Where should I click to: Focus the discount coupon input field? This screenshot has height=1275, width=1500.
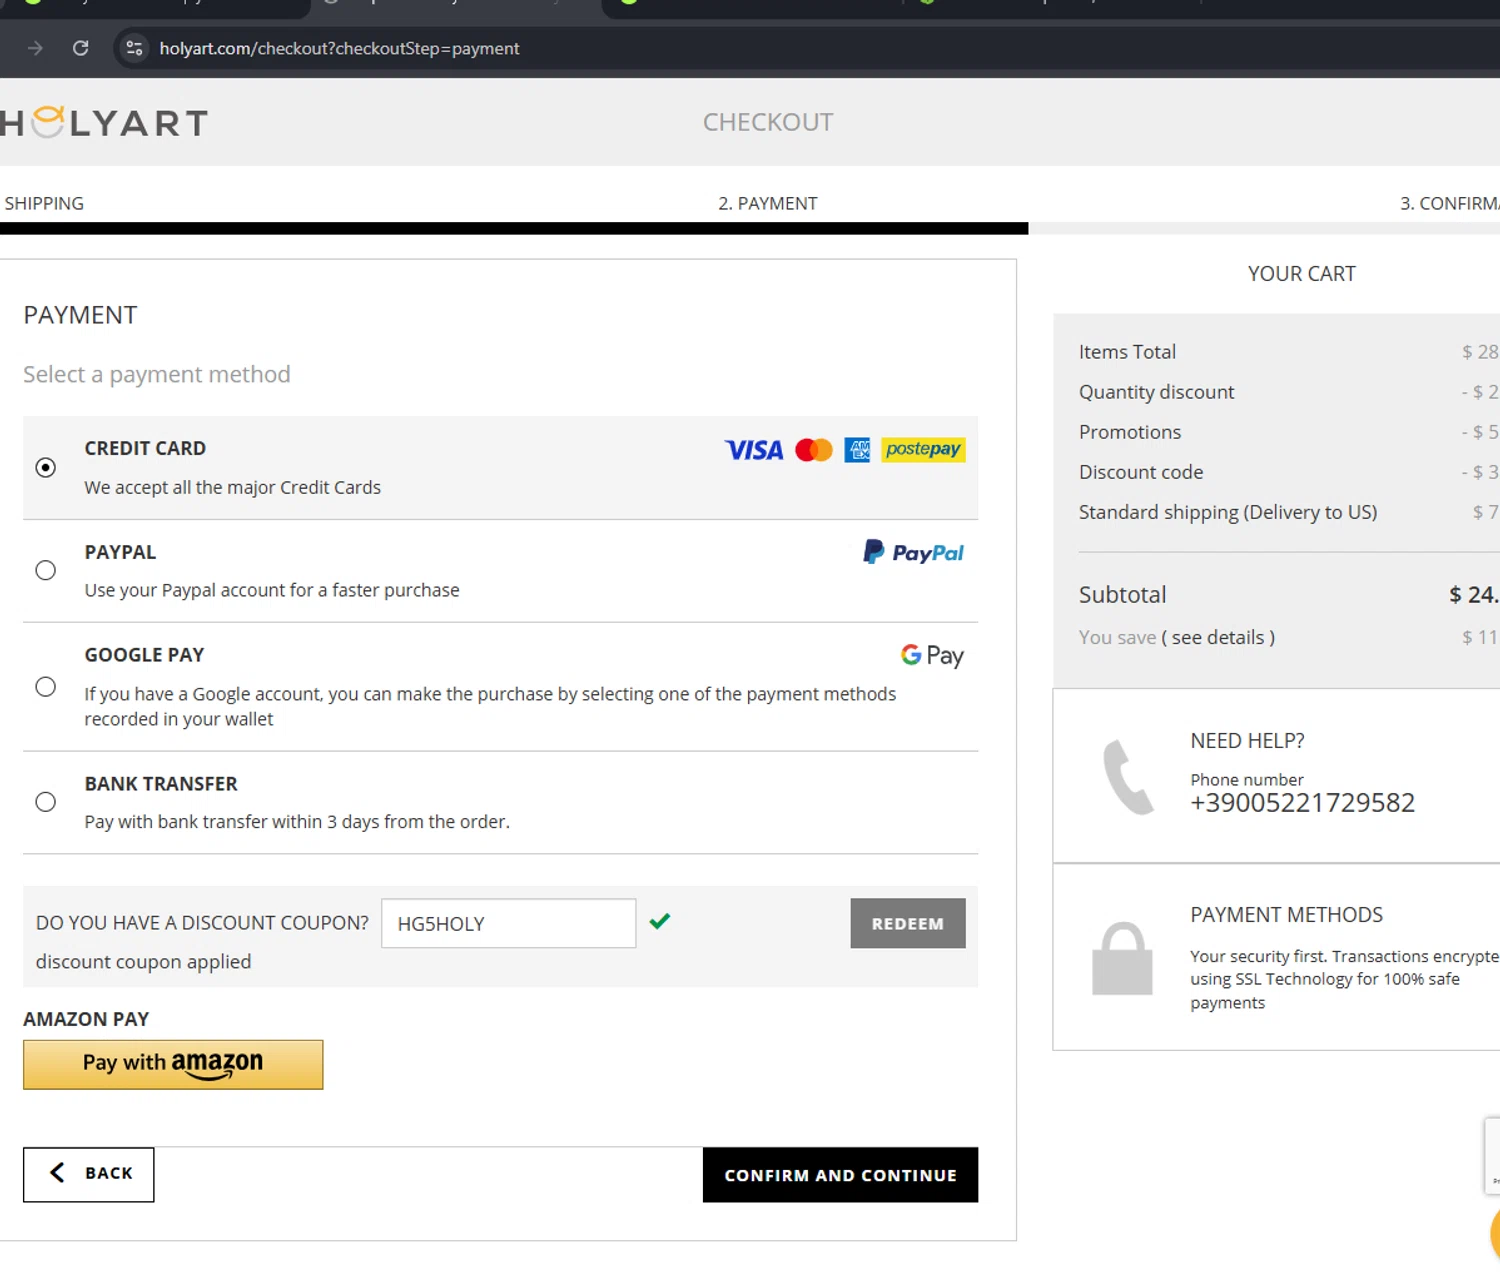pyautogui.click(x=508, y=923)
